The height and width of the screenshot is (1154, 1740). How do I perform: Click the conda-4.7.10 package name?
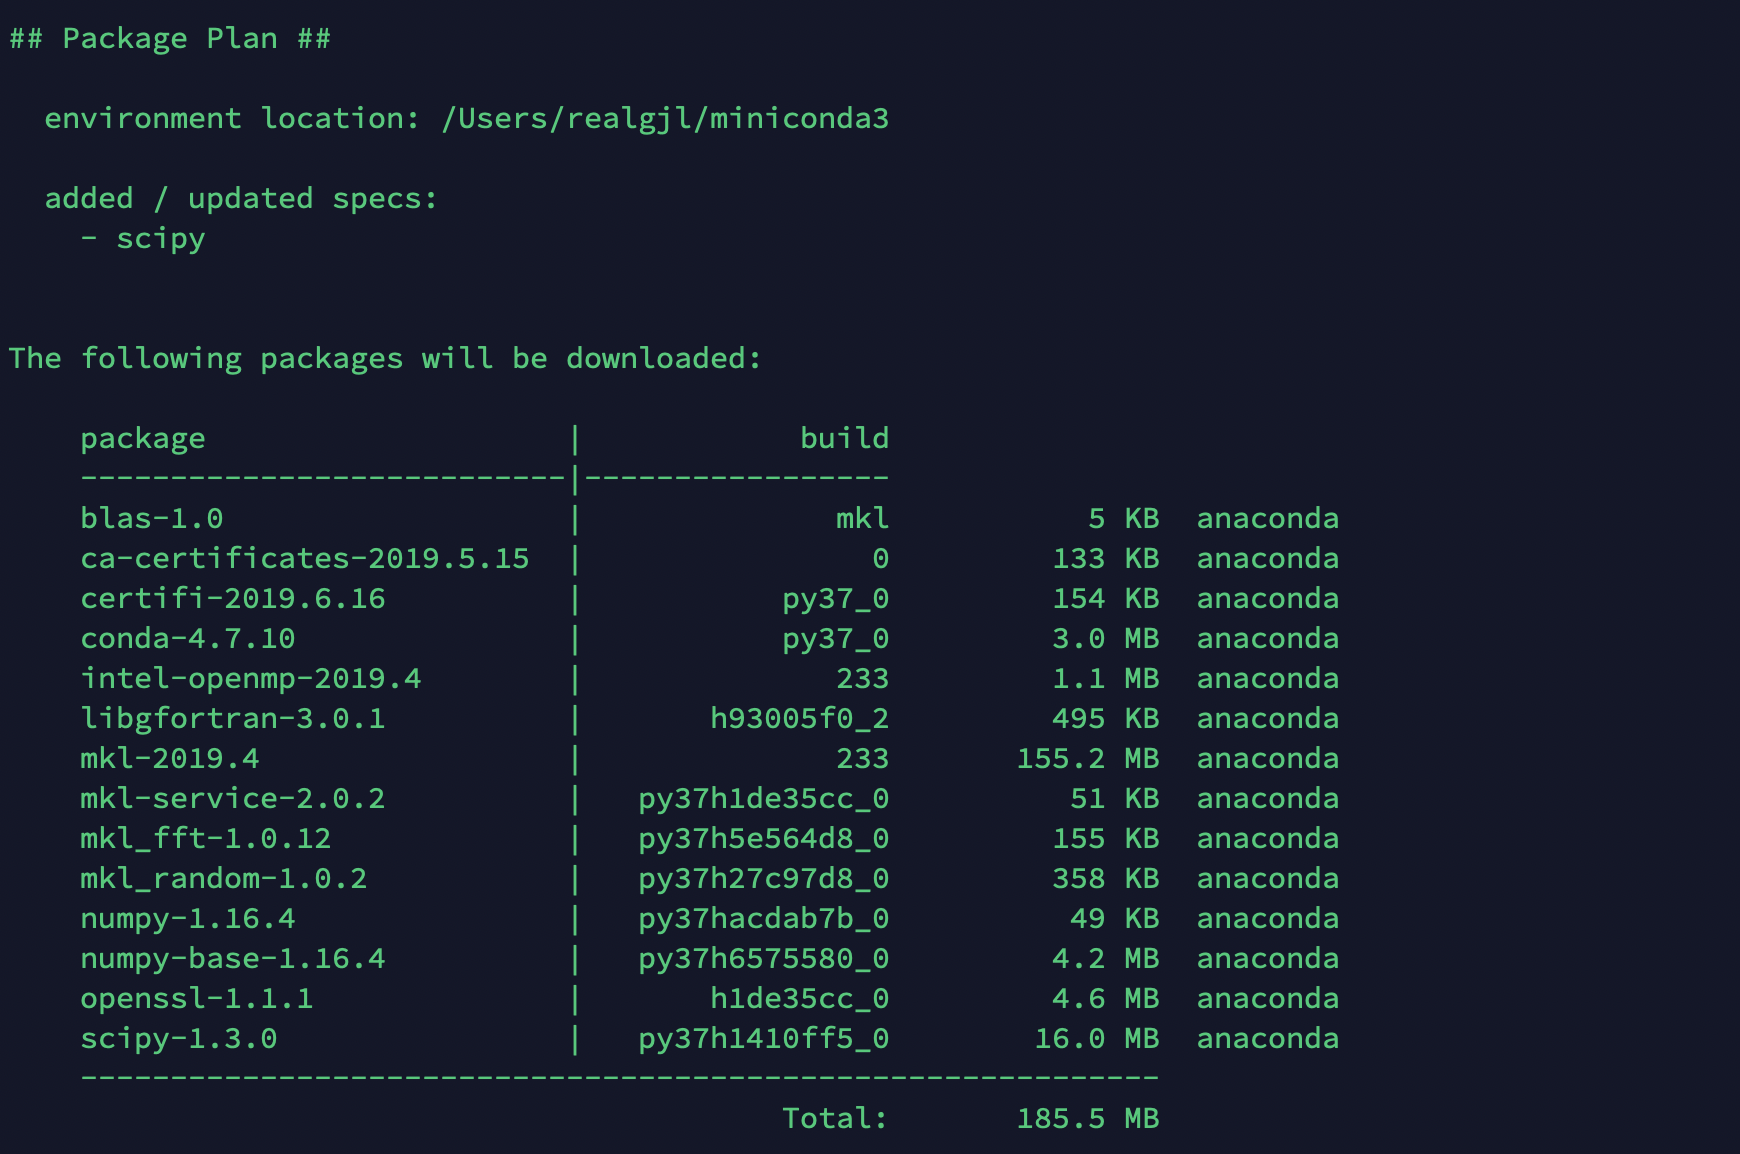click(188, 639)
